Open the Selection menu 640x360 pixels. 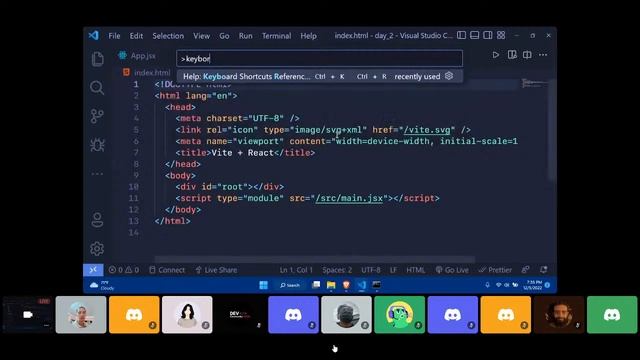[x=168, y=36]
